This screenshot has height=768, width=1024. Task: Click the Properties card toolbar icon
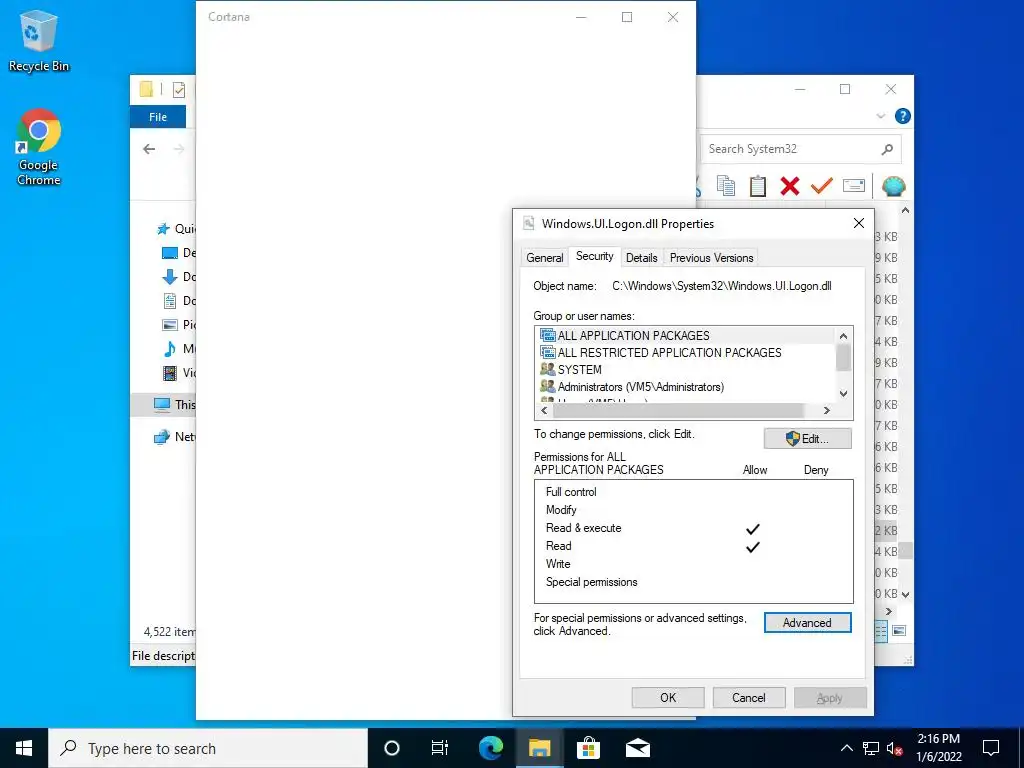tap(854, 186)
